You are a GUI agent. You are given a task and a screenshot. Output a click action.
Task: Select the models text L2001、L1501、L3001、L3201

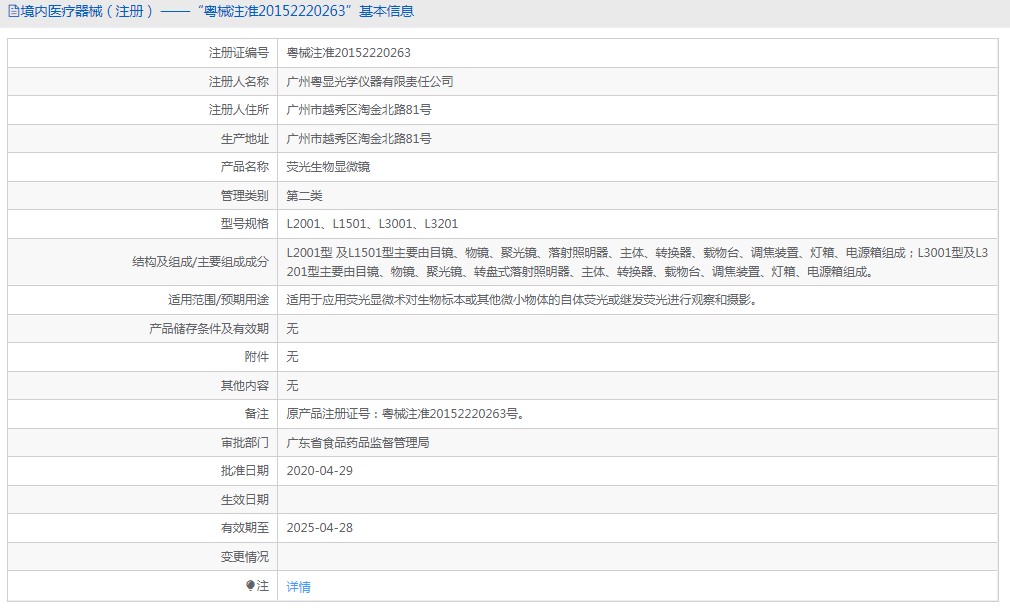(x=372, y=224)
